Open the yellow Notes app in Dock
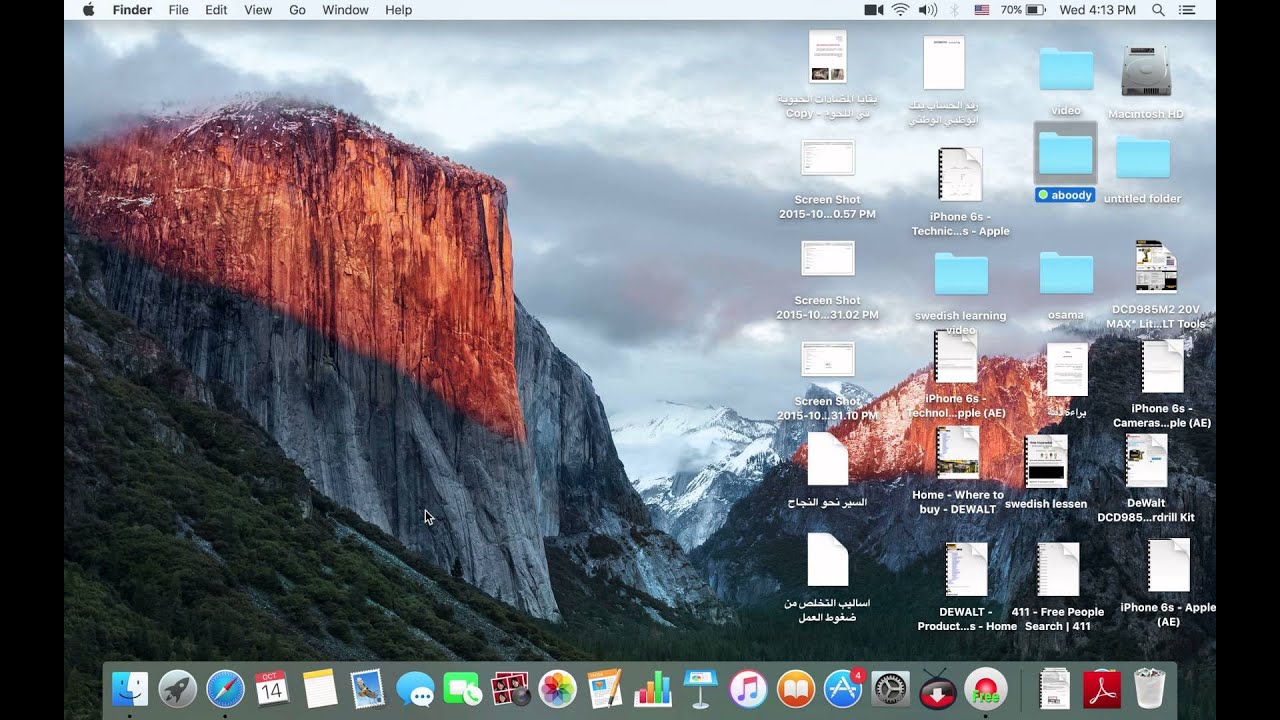 pos(320,689)
